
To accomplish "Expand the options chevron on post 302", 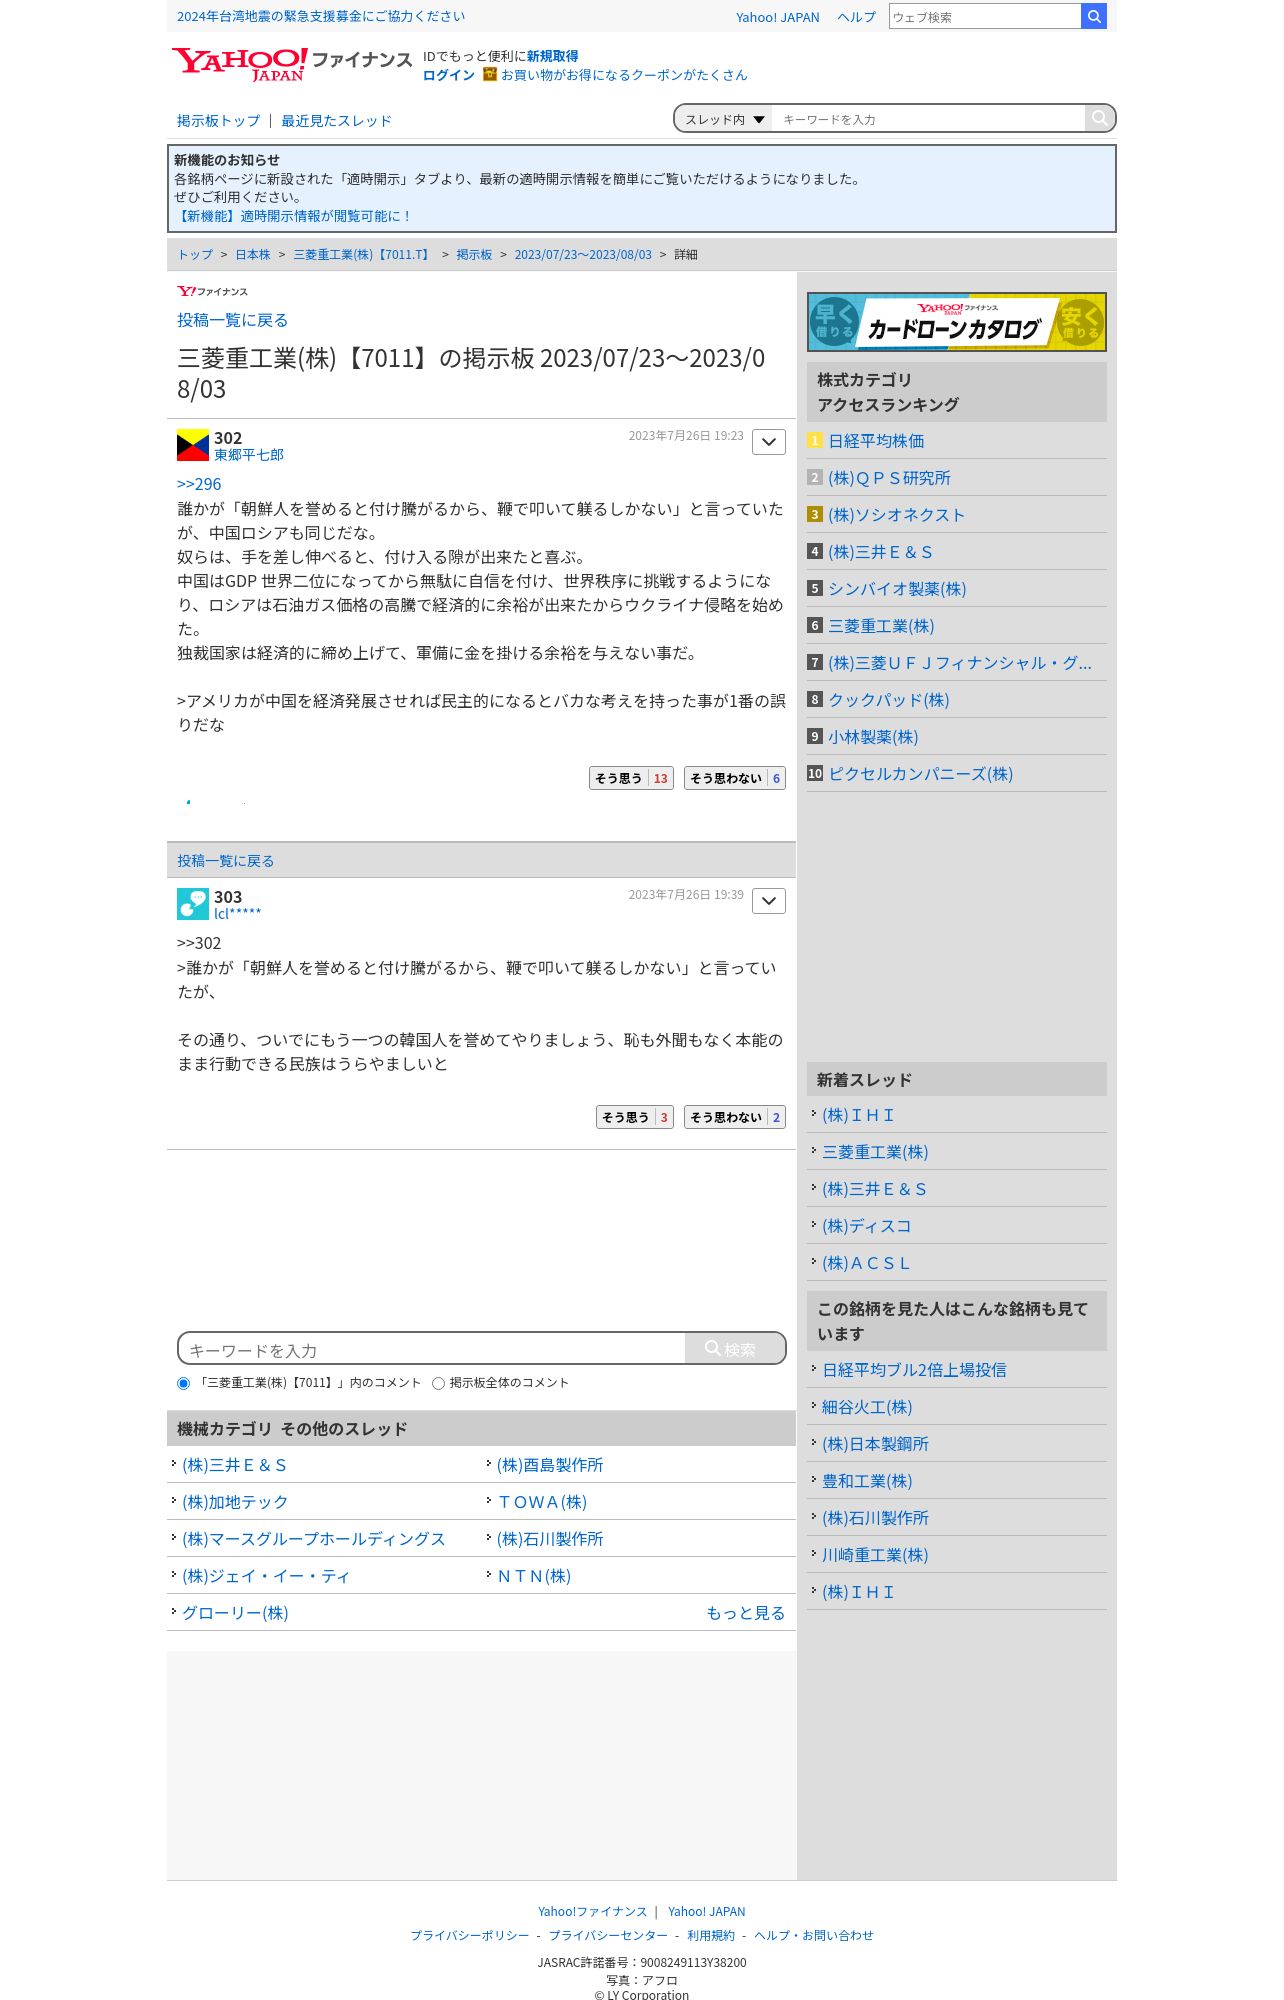I will click(x=769, y=442).
